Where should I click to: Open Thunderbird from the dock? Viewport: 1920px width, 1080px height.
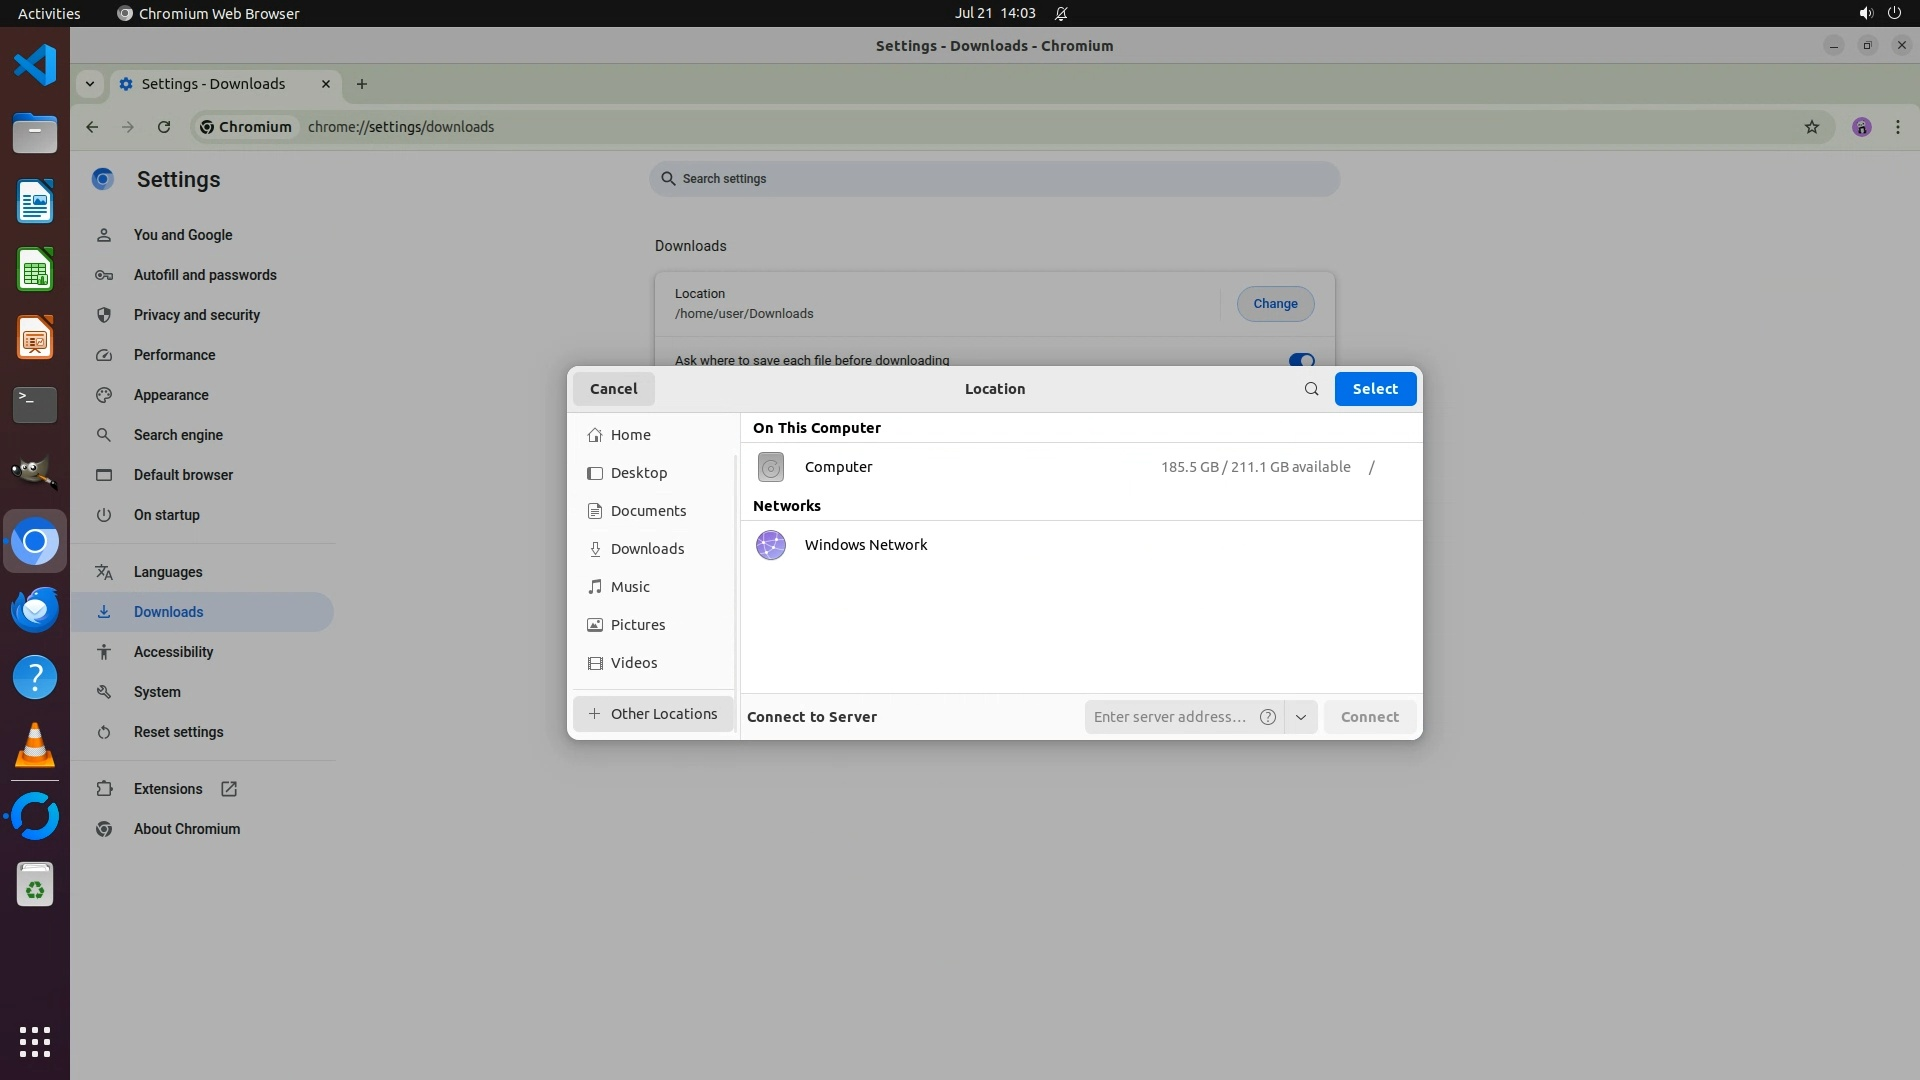pos(35,609)
